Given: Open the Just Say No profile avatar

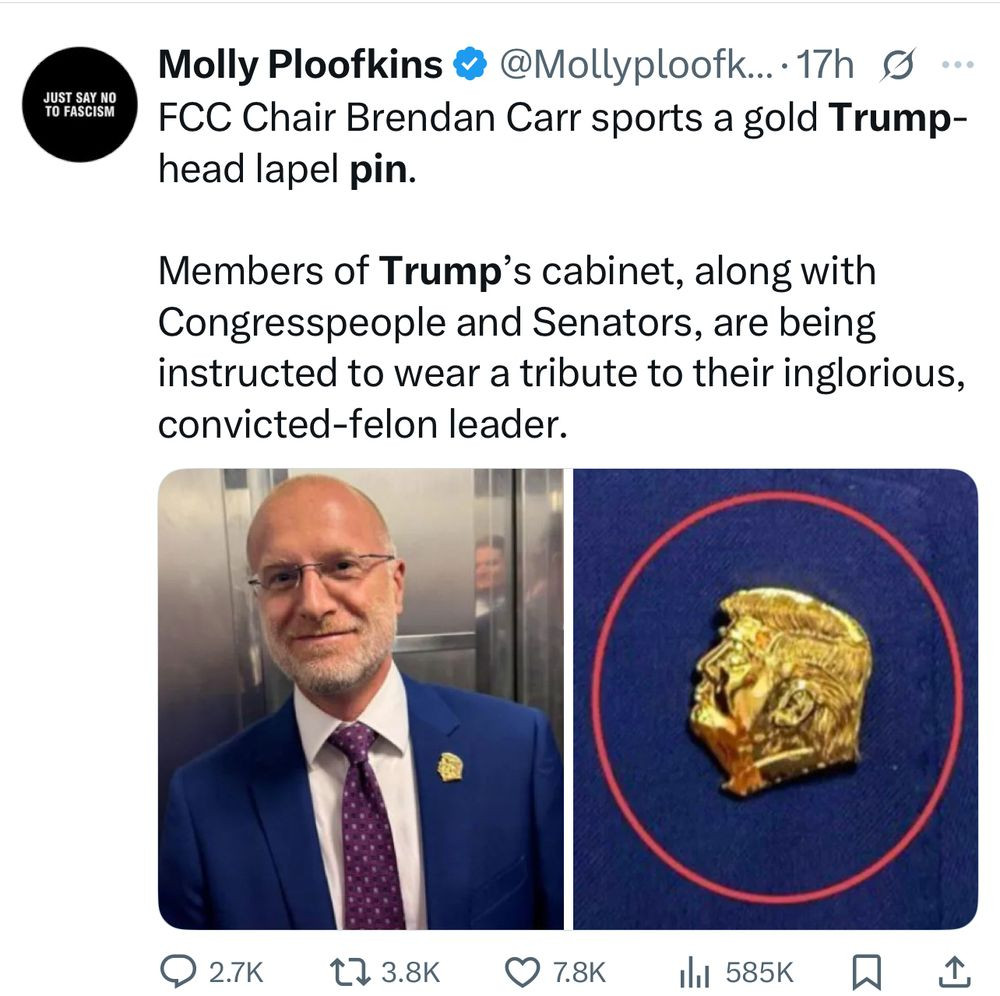Looking at the screenshot, I should coord(80,104).
